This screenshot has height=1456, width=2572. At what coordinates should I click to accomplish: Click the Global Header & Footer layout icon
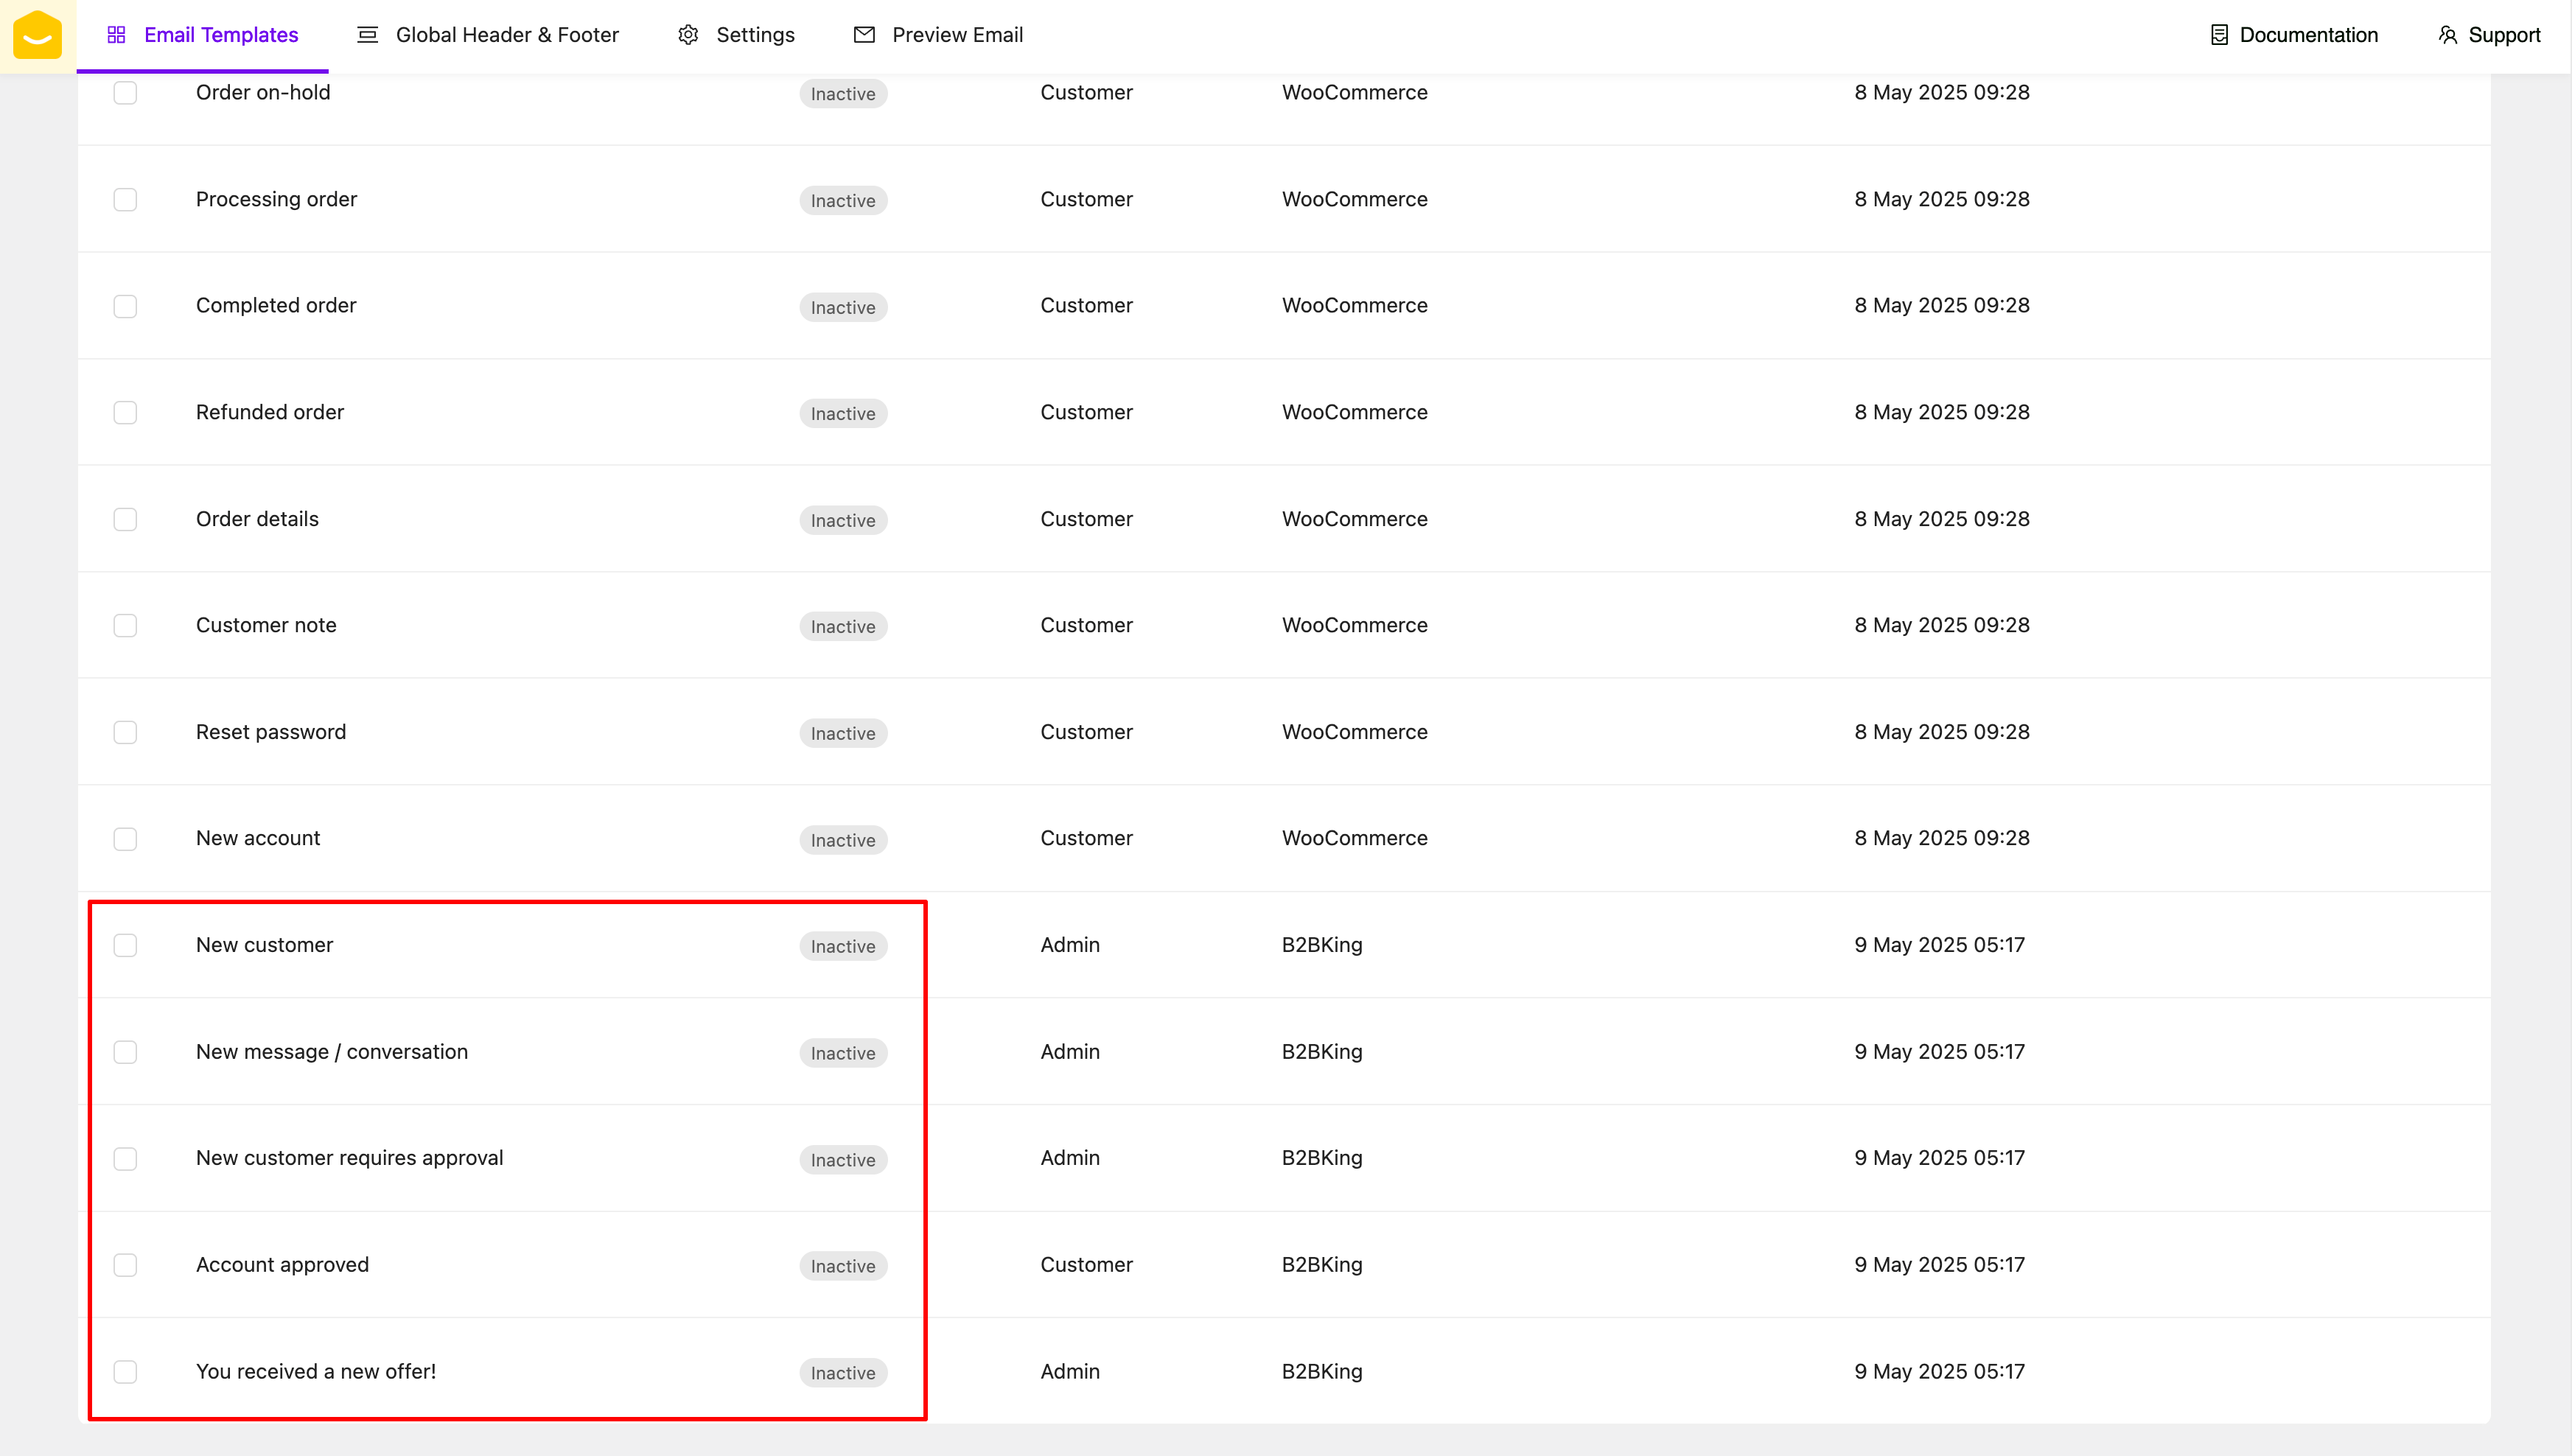coord(367,35)
